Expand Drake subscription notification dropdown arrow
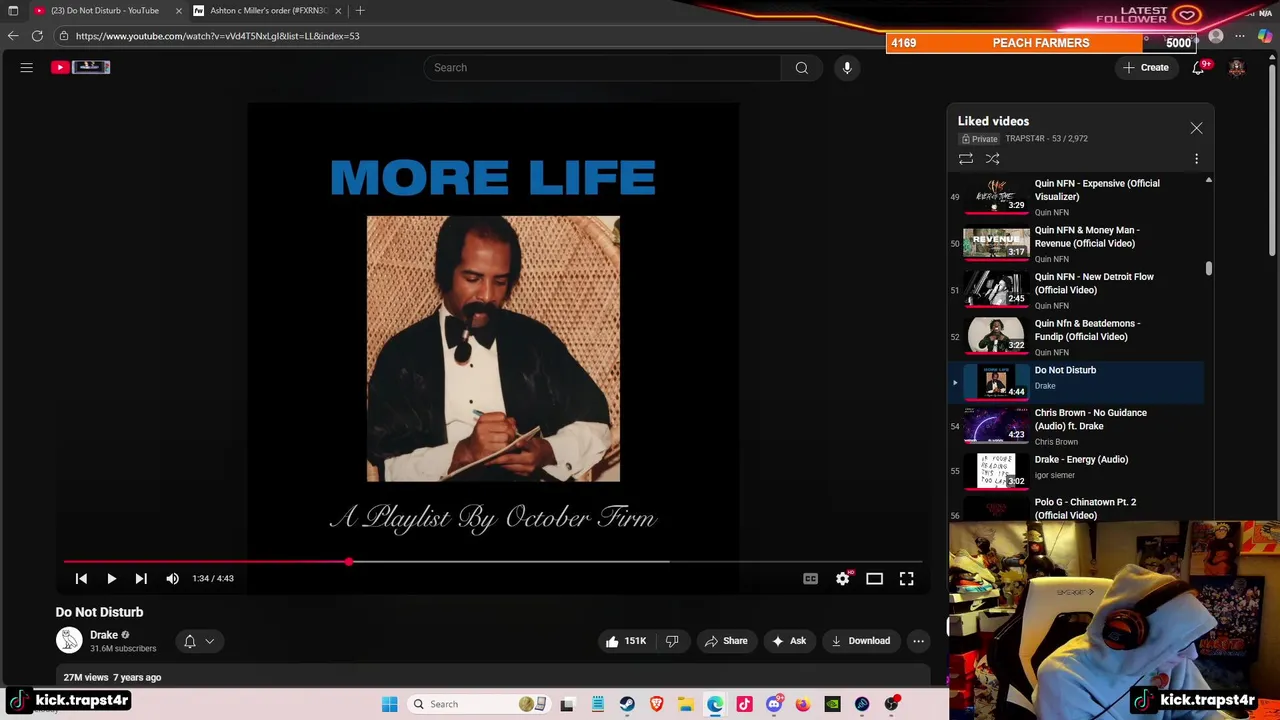 tap(210, 641)
